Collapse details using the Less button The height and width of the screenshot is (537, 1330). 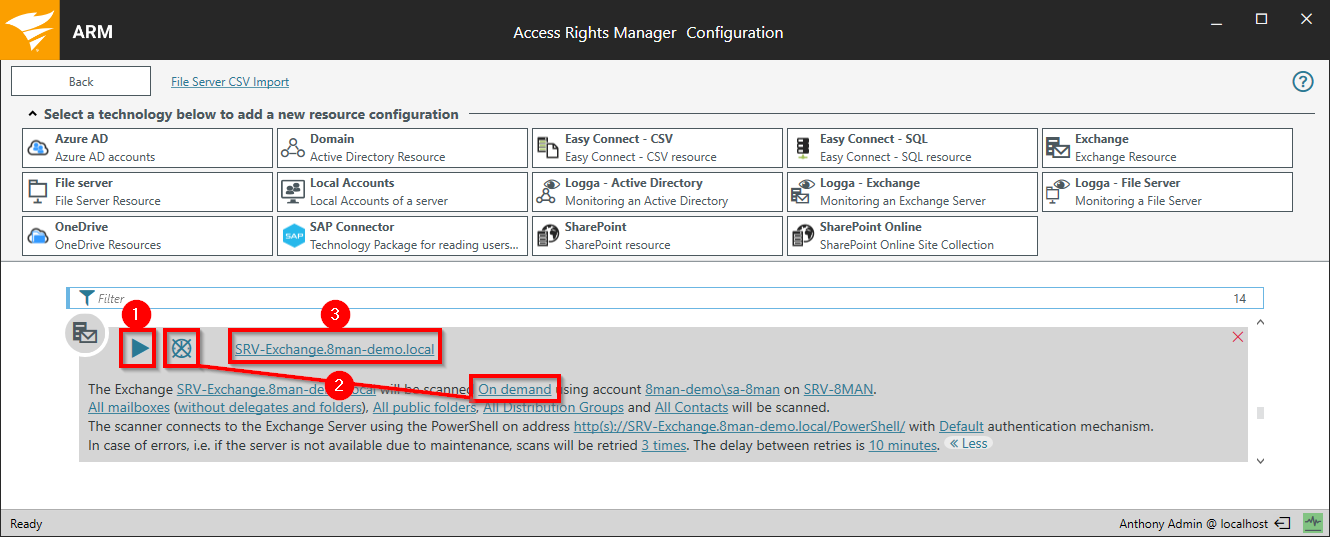tap(968, 444)
